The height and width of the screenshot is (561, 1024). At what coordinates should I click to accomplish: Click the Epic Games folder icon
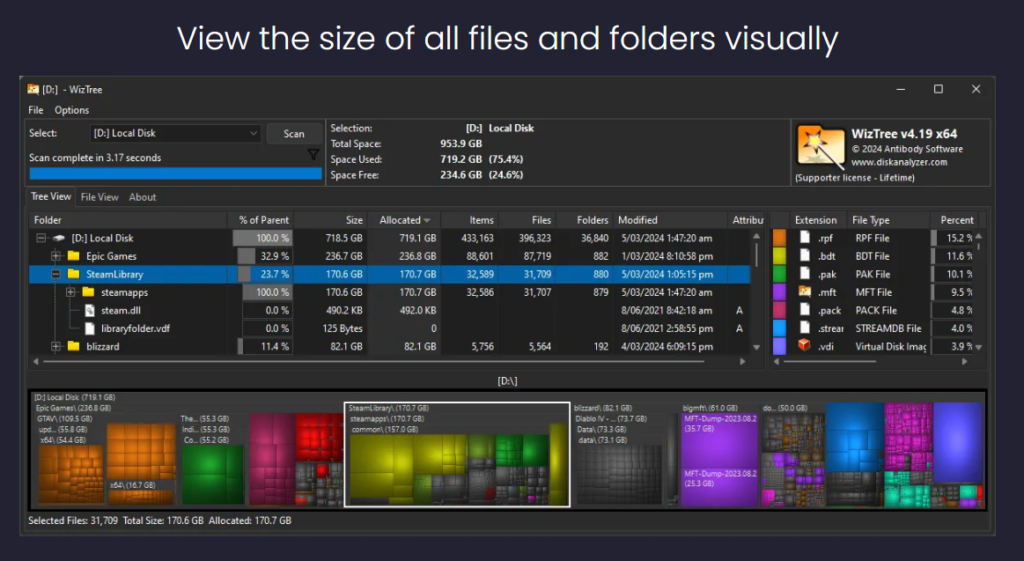(x=74, y=256)
